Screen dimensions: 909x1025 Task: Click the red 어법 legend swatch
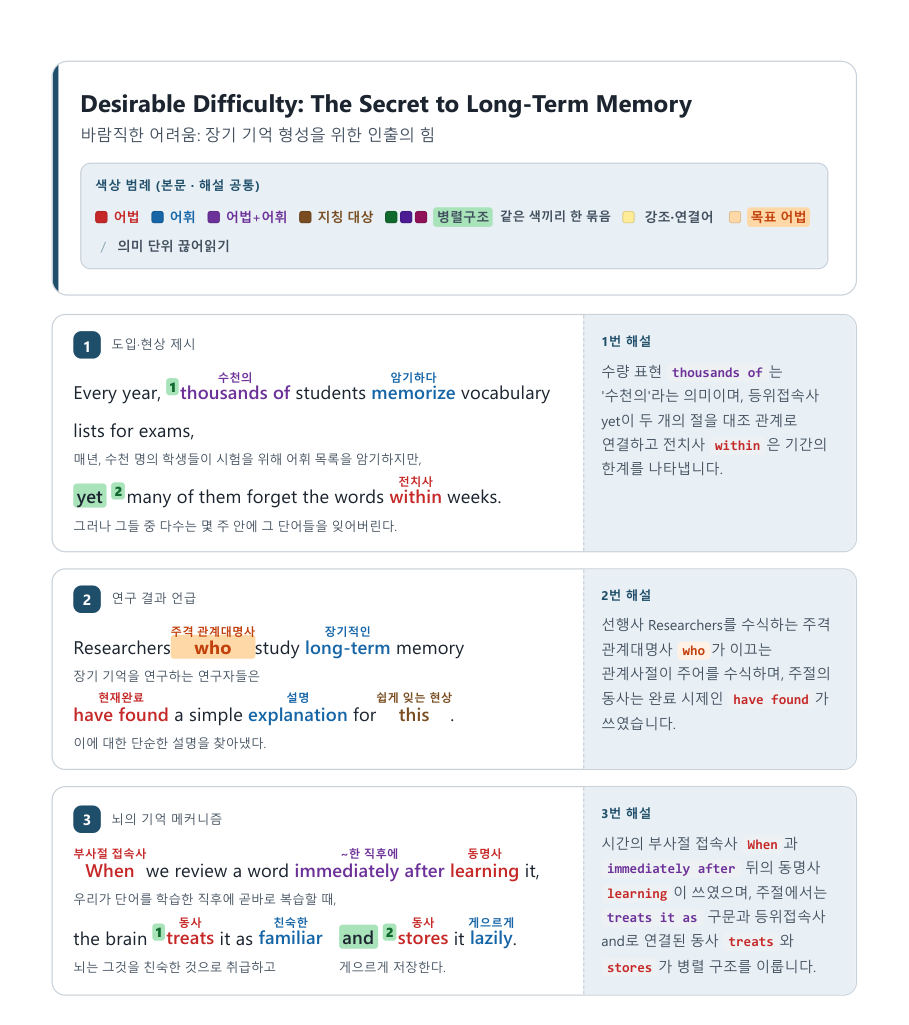click(x=101, y=217)
